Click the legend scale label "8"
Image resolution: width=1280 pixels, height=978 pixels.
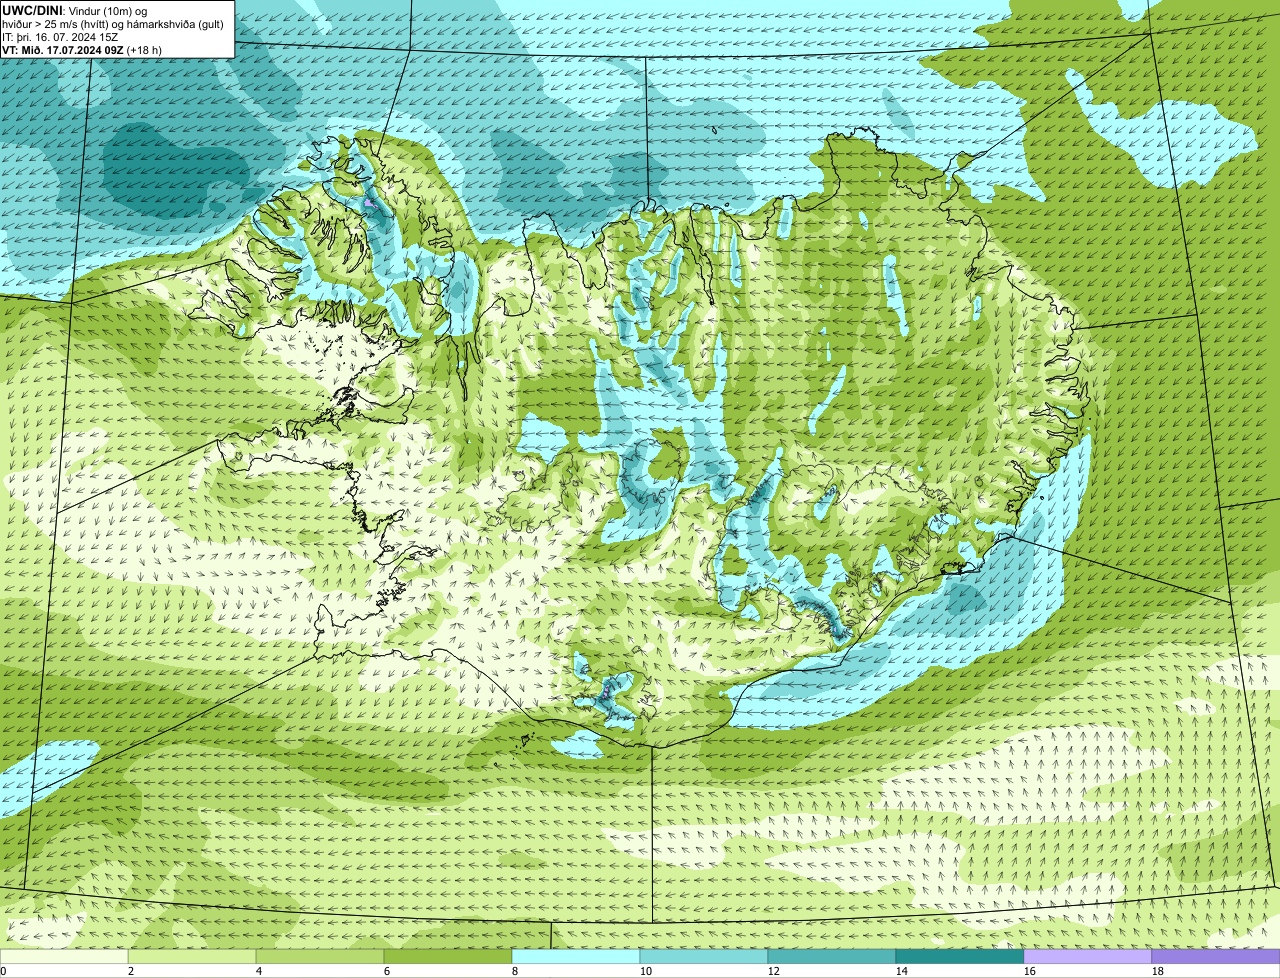pos(515,971)
